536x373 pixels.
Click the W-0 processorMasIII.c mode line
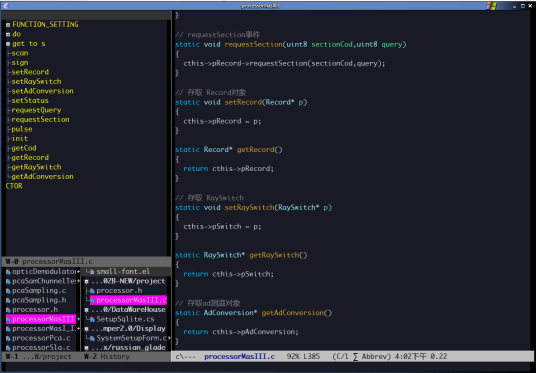coord(86,262)
